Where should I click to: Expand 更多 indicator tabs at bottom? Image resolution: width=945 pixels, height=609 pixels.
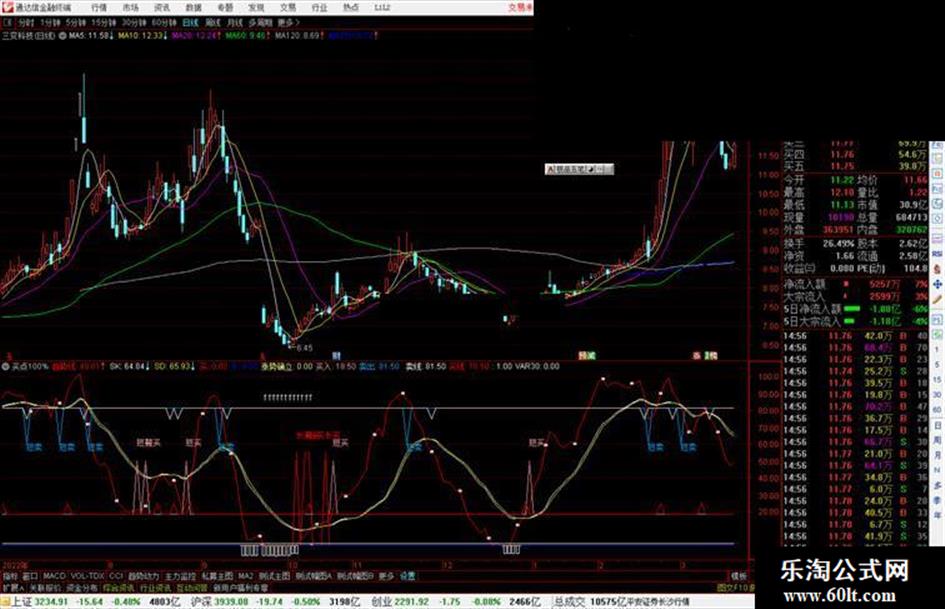click(x=386, y=576)
